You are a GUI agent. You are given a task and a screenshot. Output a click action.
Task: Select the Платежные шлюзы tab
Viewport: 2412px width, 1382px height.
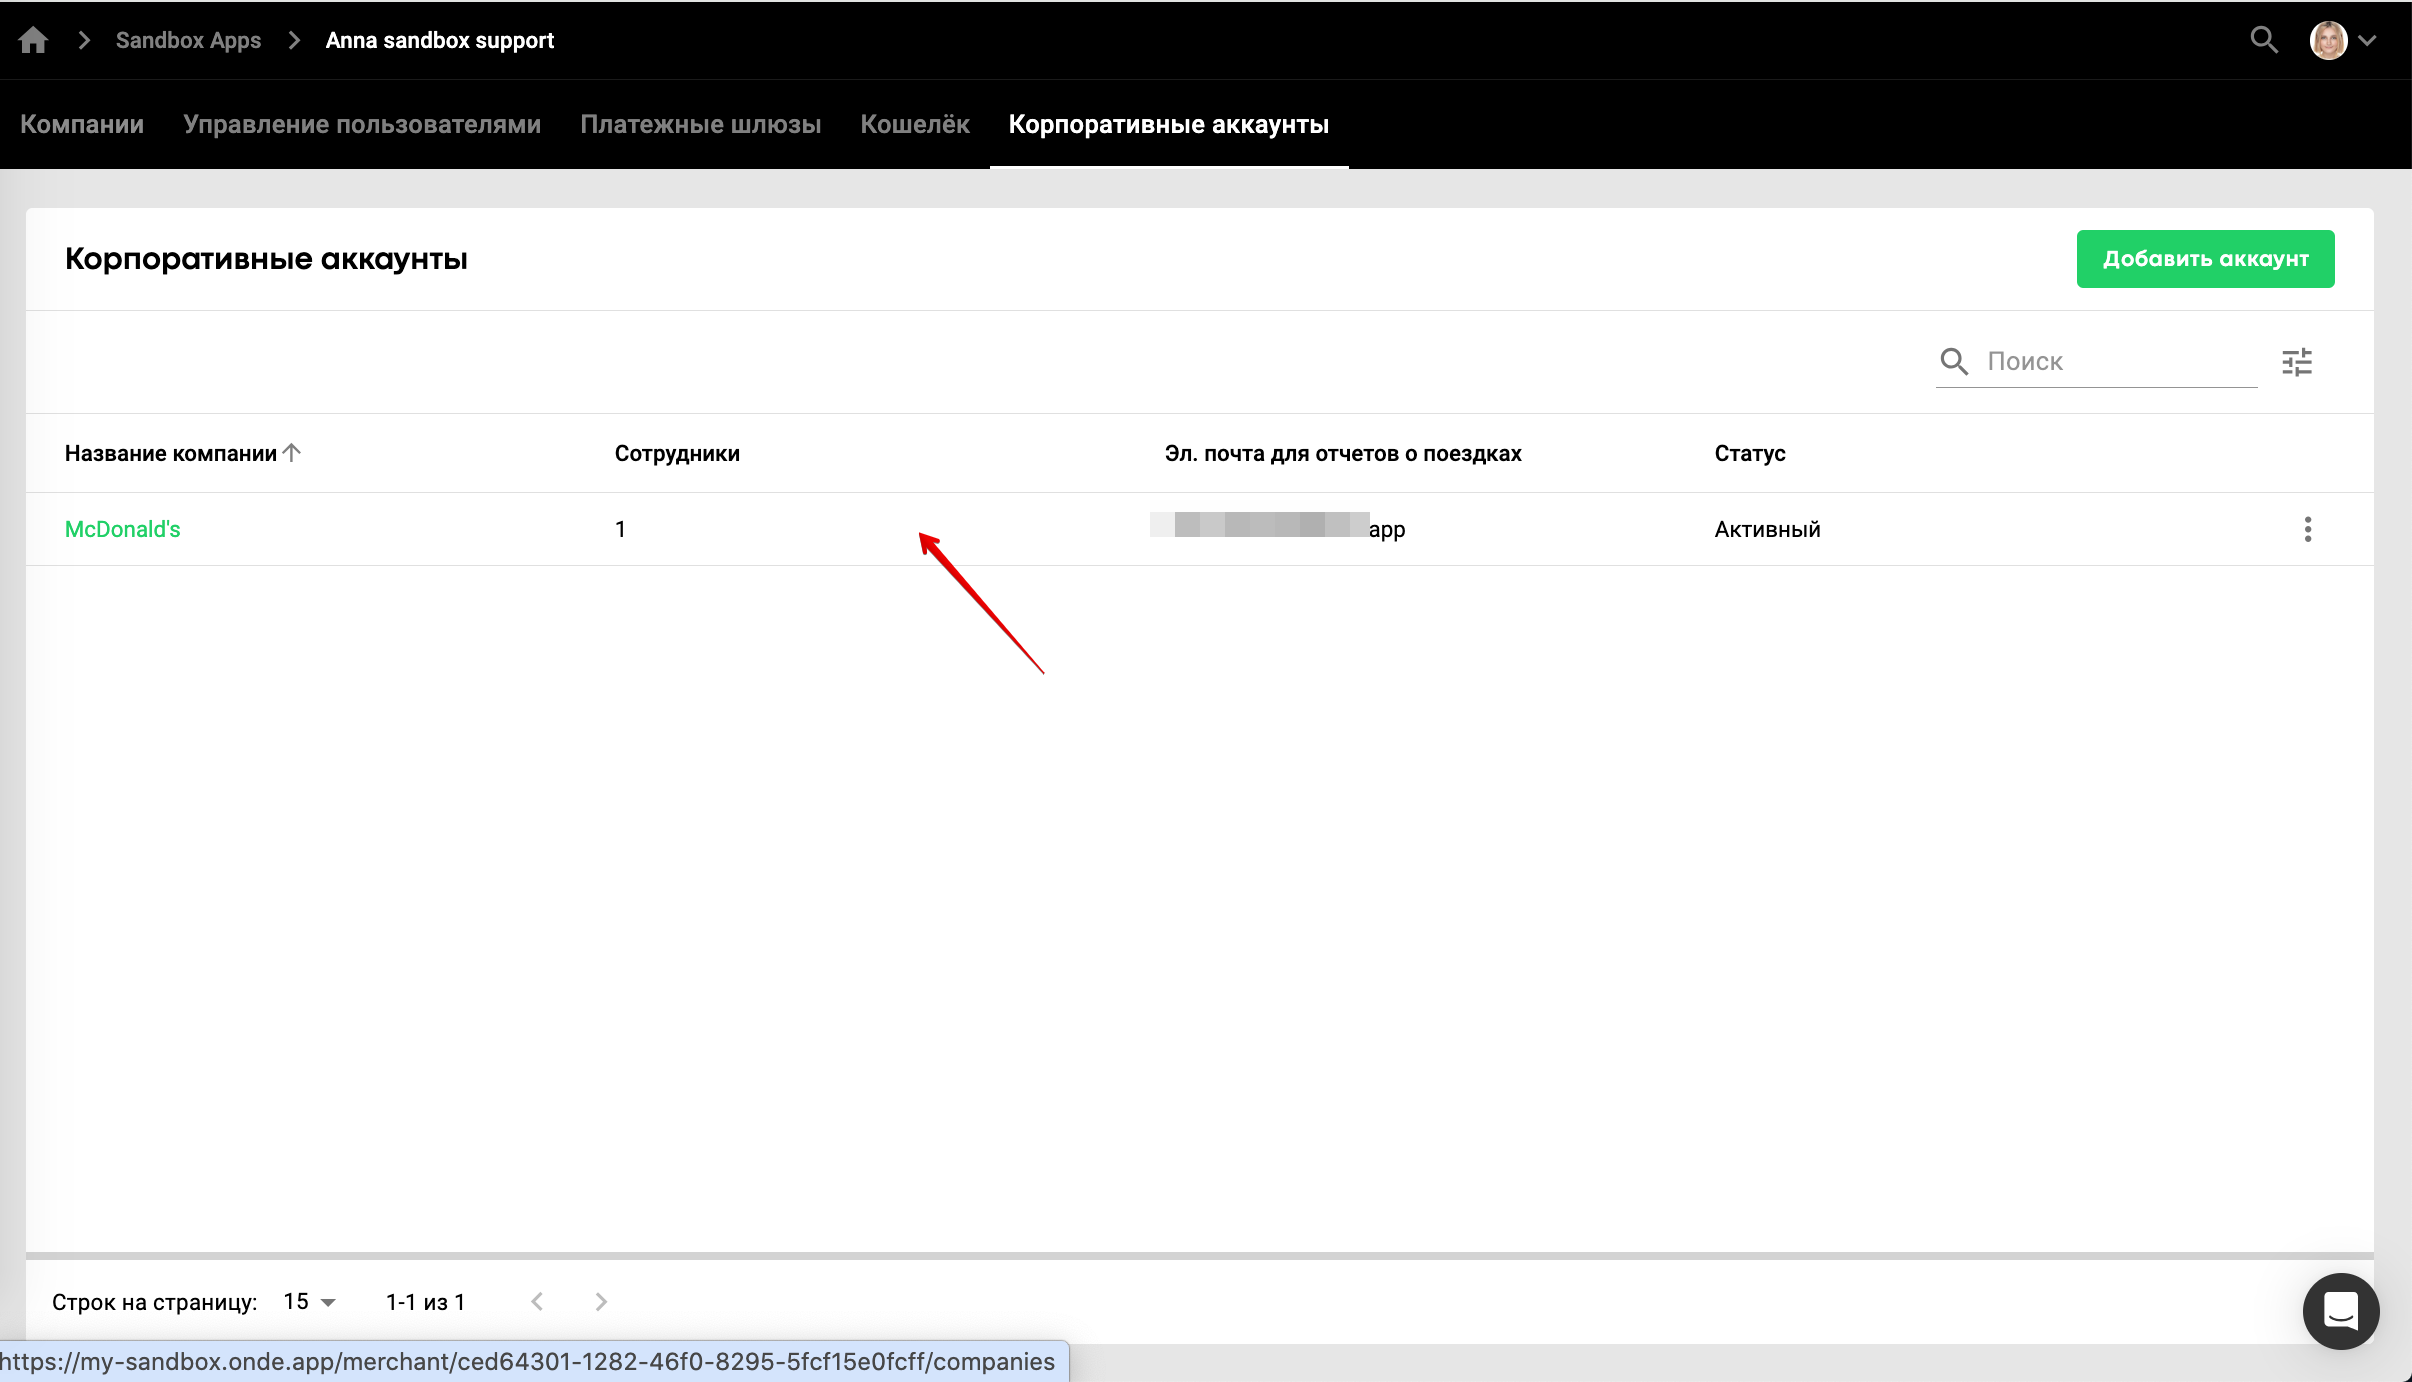tap(700, 125)
